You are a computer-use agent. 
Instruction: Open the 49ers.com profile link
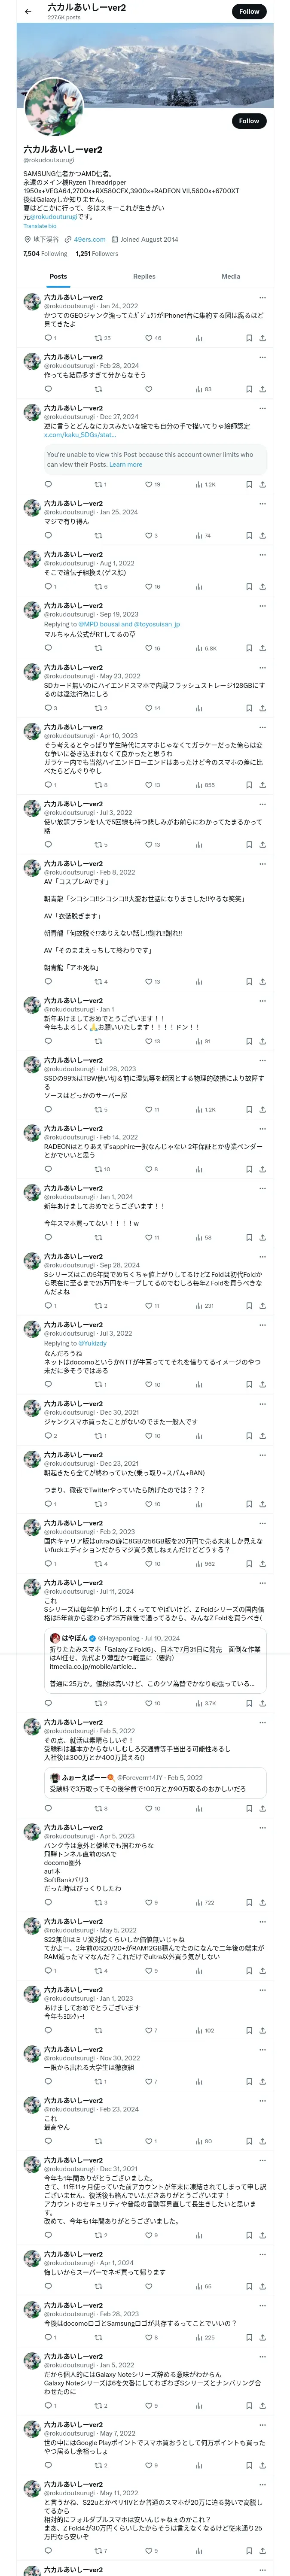tap(89, 240)
